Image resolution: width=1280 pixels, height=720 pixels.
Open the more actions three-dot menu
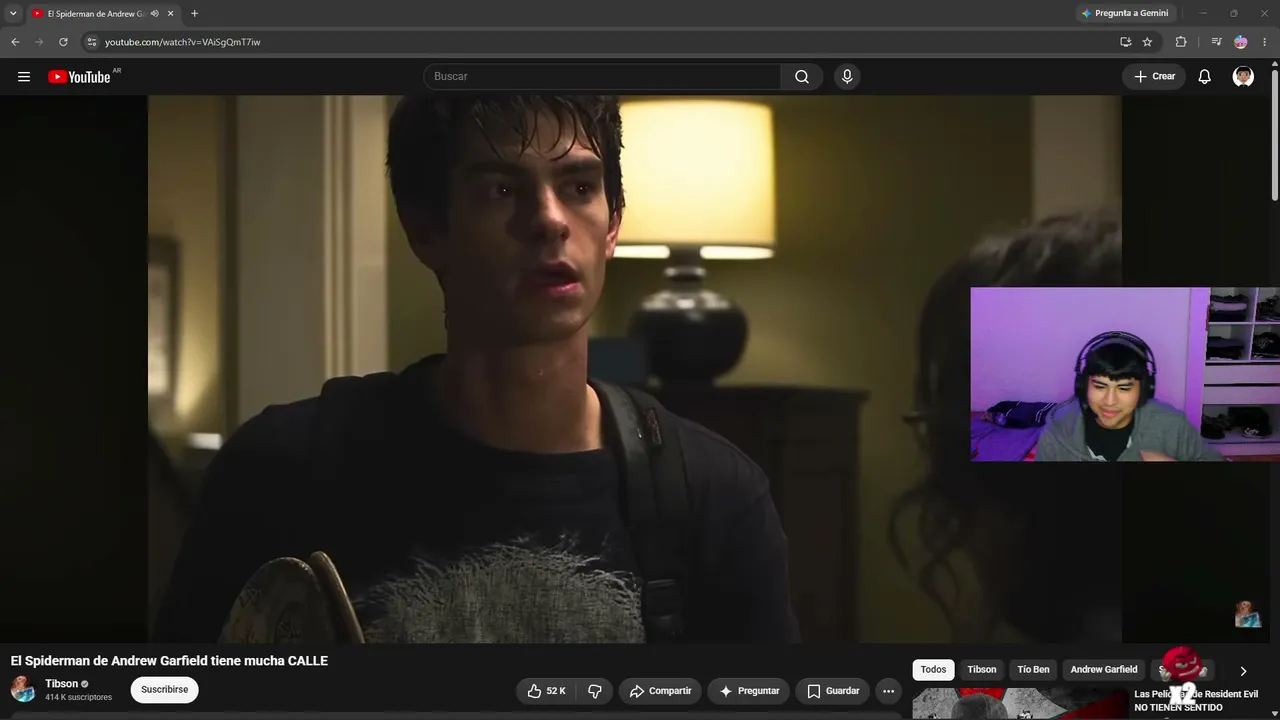(888, 691)
